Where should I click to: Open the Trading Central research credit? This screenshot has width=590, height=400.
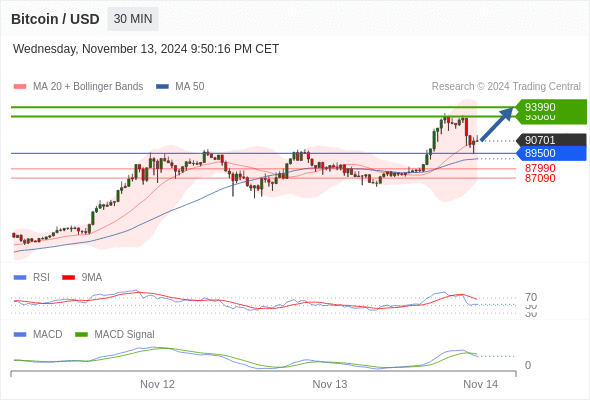(x=506, y=87)
